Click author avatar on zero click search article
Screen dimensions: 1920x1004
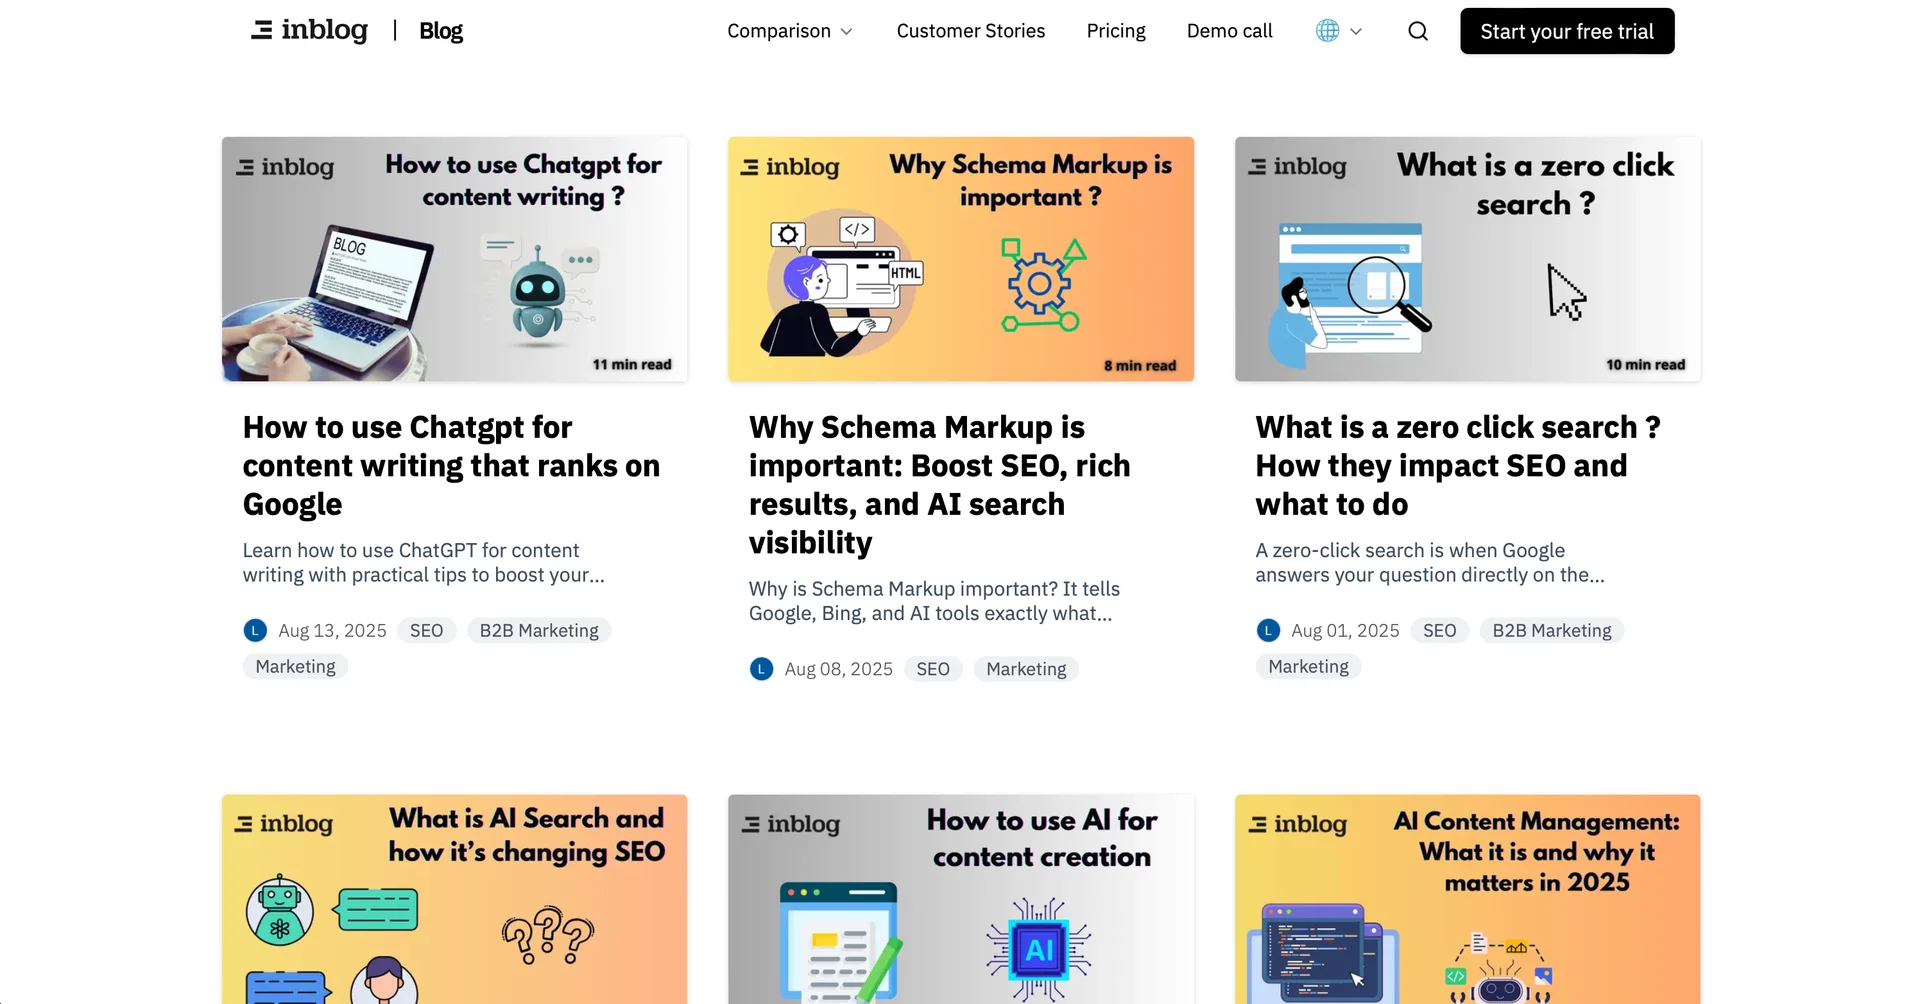1268,630
